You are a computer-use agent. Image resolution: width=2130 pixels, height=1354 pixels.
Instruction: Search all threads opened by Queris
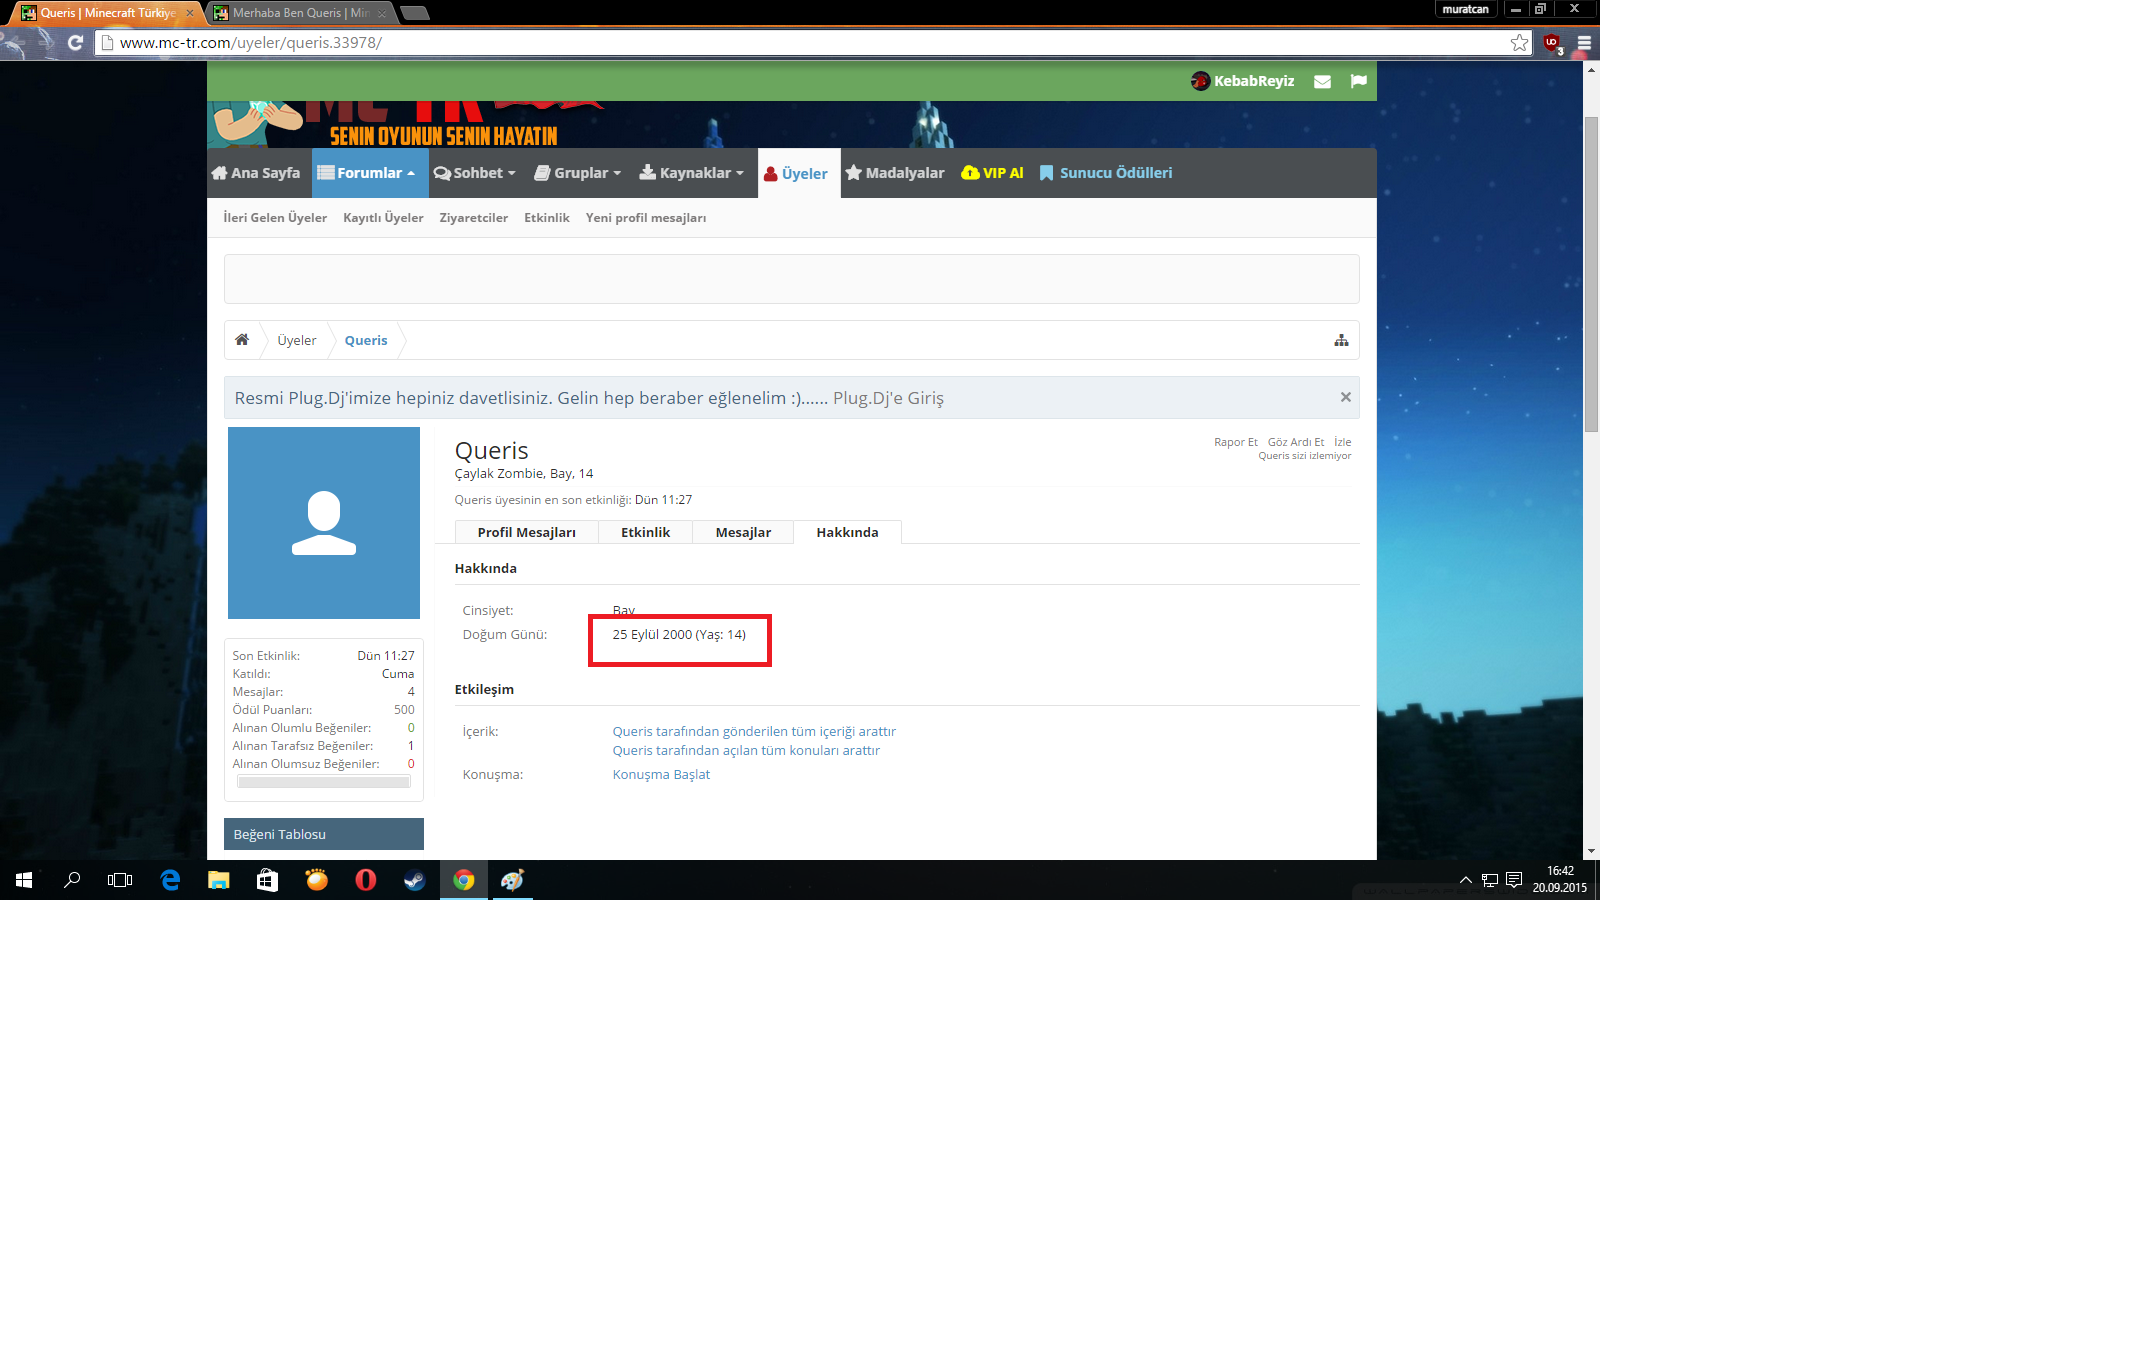pos(746,751)
